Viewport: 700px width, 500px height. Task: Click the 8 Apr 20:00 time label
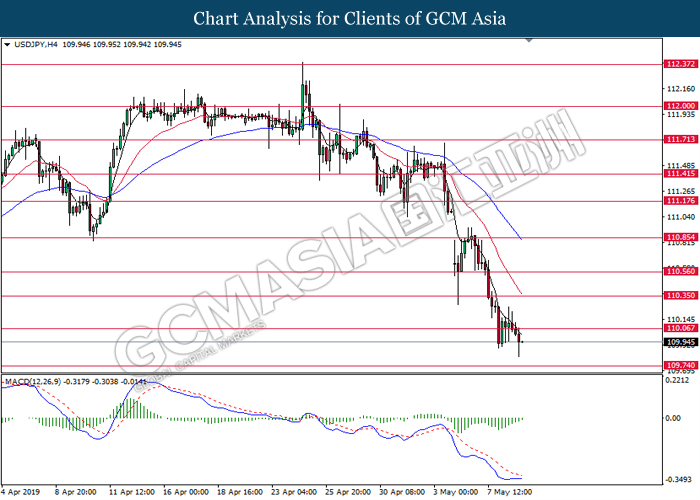tap(75, 492)
